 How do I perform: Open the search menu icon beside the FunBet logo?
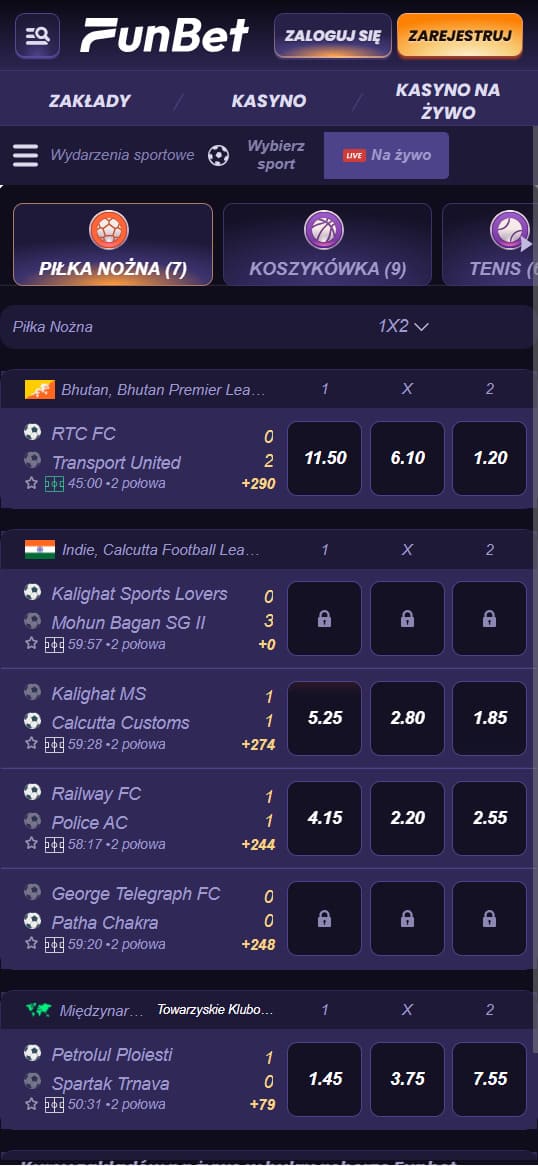(37, 35)
